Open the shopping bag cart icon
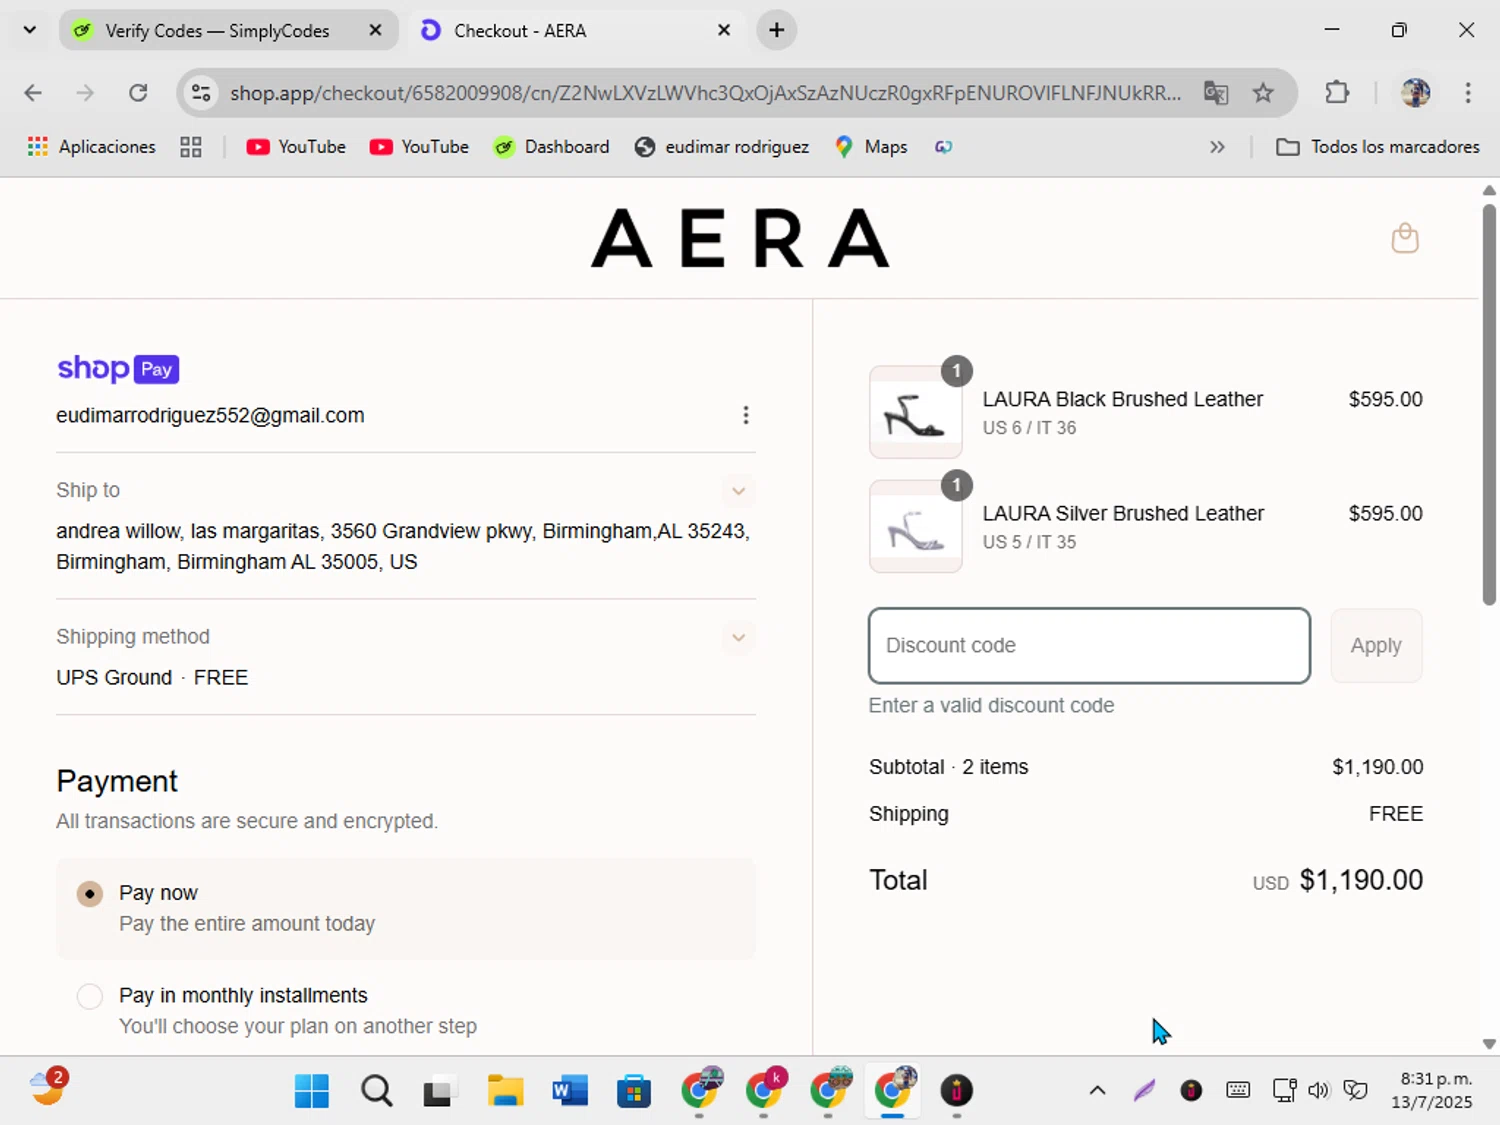This screenshot has height=1125, width=1500. (1405, 238)
